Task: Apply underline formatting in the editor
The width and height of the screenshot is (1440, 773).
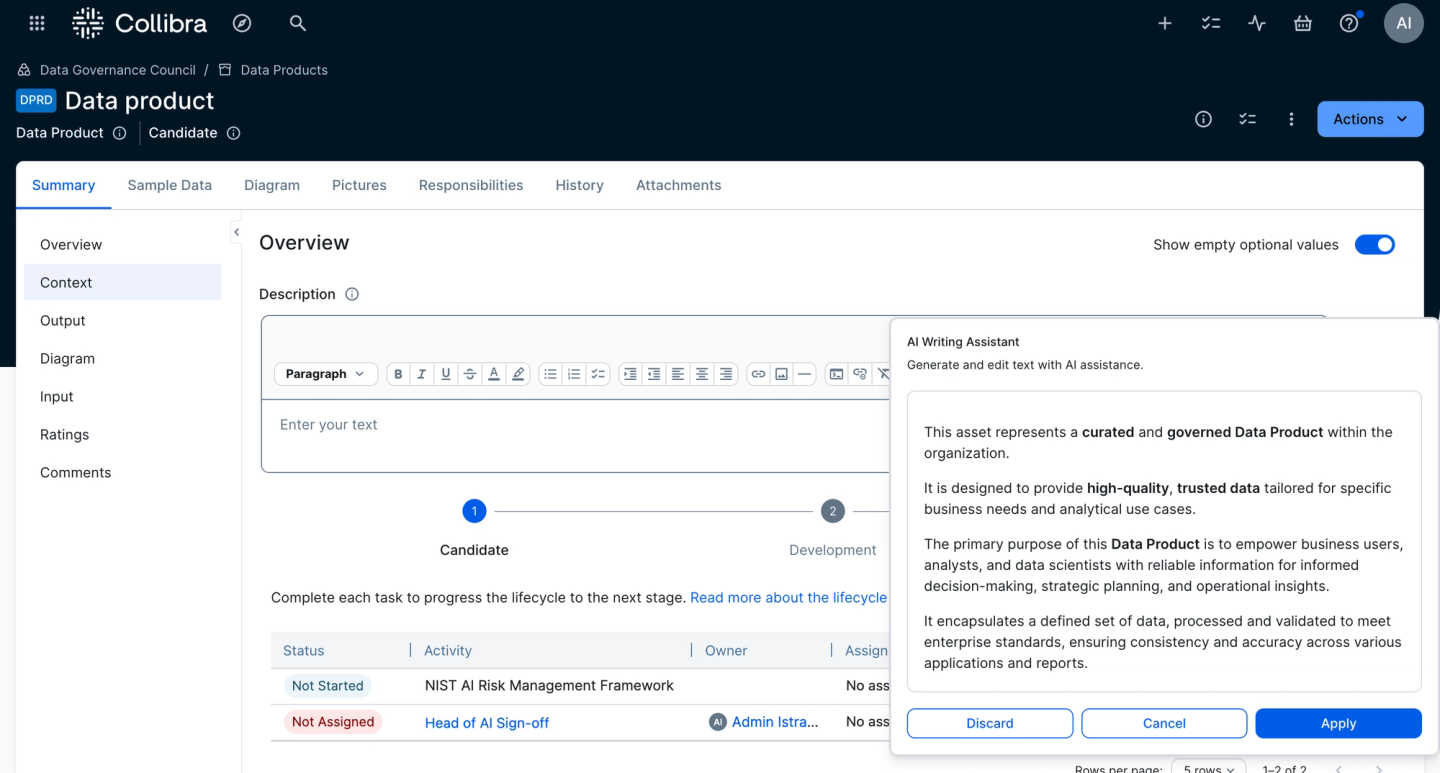Action: (x=445, y=373)
